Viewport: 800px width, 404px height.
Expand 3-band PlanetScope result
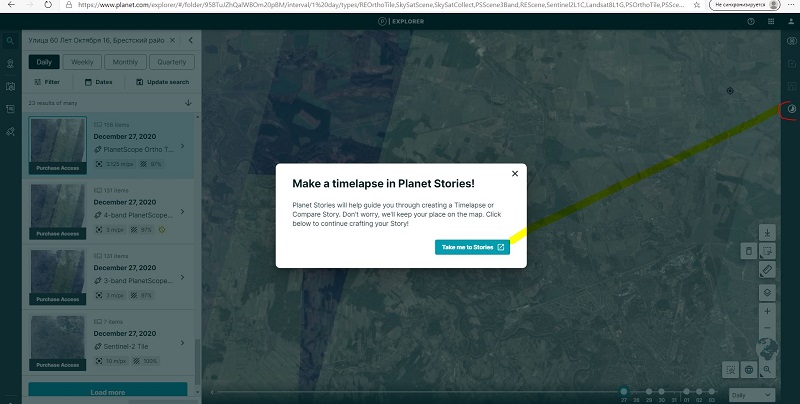[x=183, y=277]
